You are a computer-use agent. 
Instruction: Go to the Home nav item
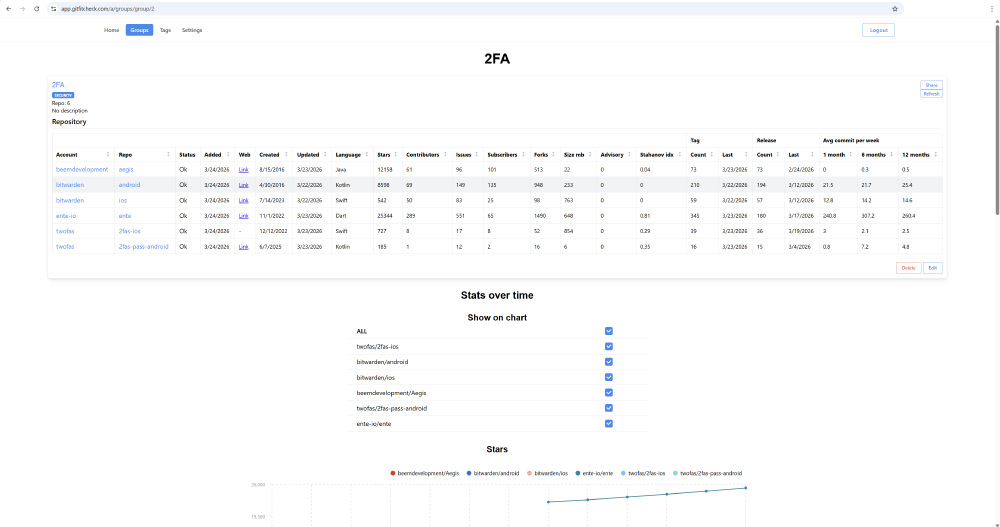pyautogui.click(x=112, y=30)
